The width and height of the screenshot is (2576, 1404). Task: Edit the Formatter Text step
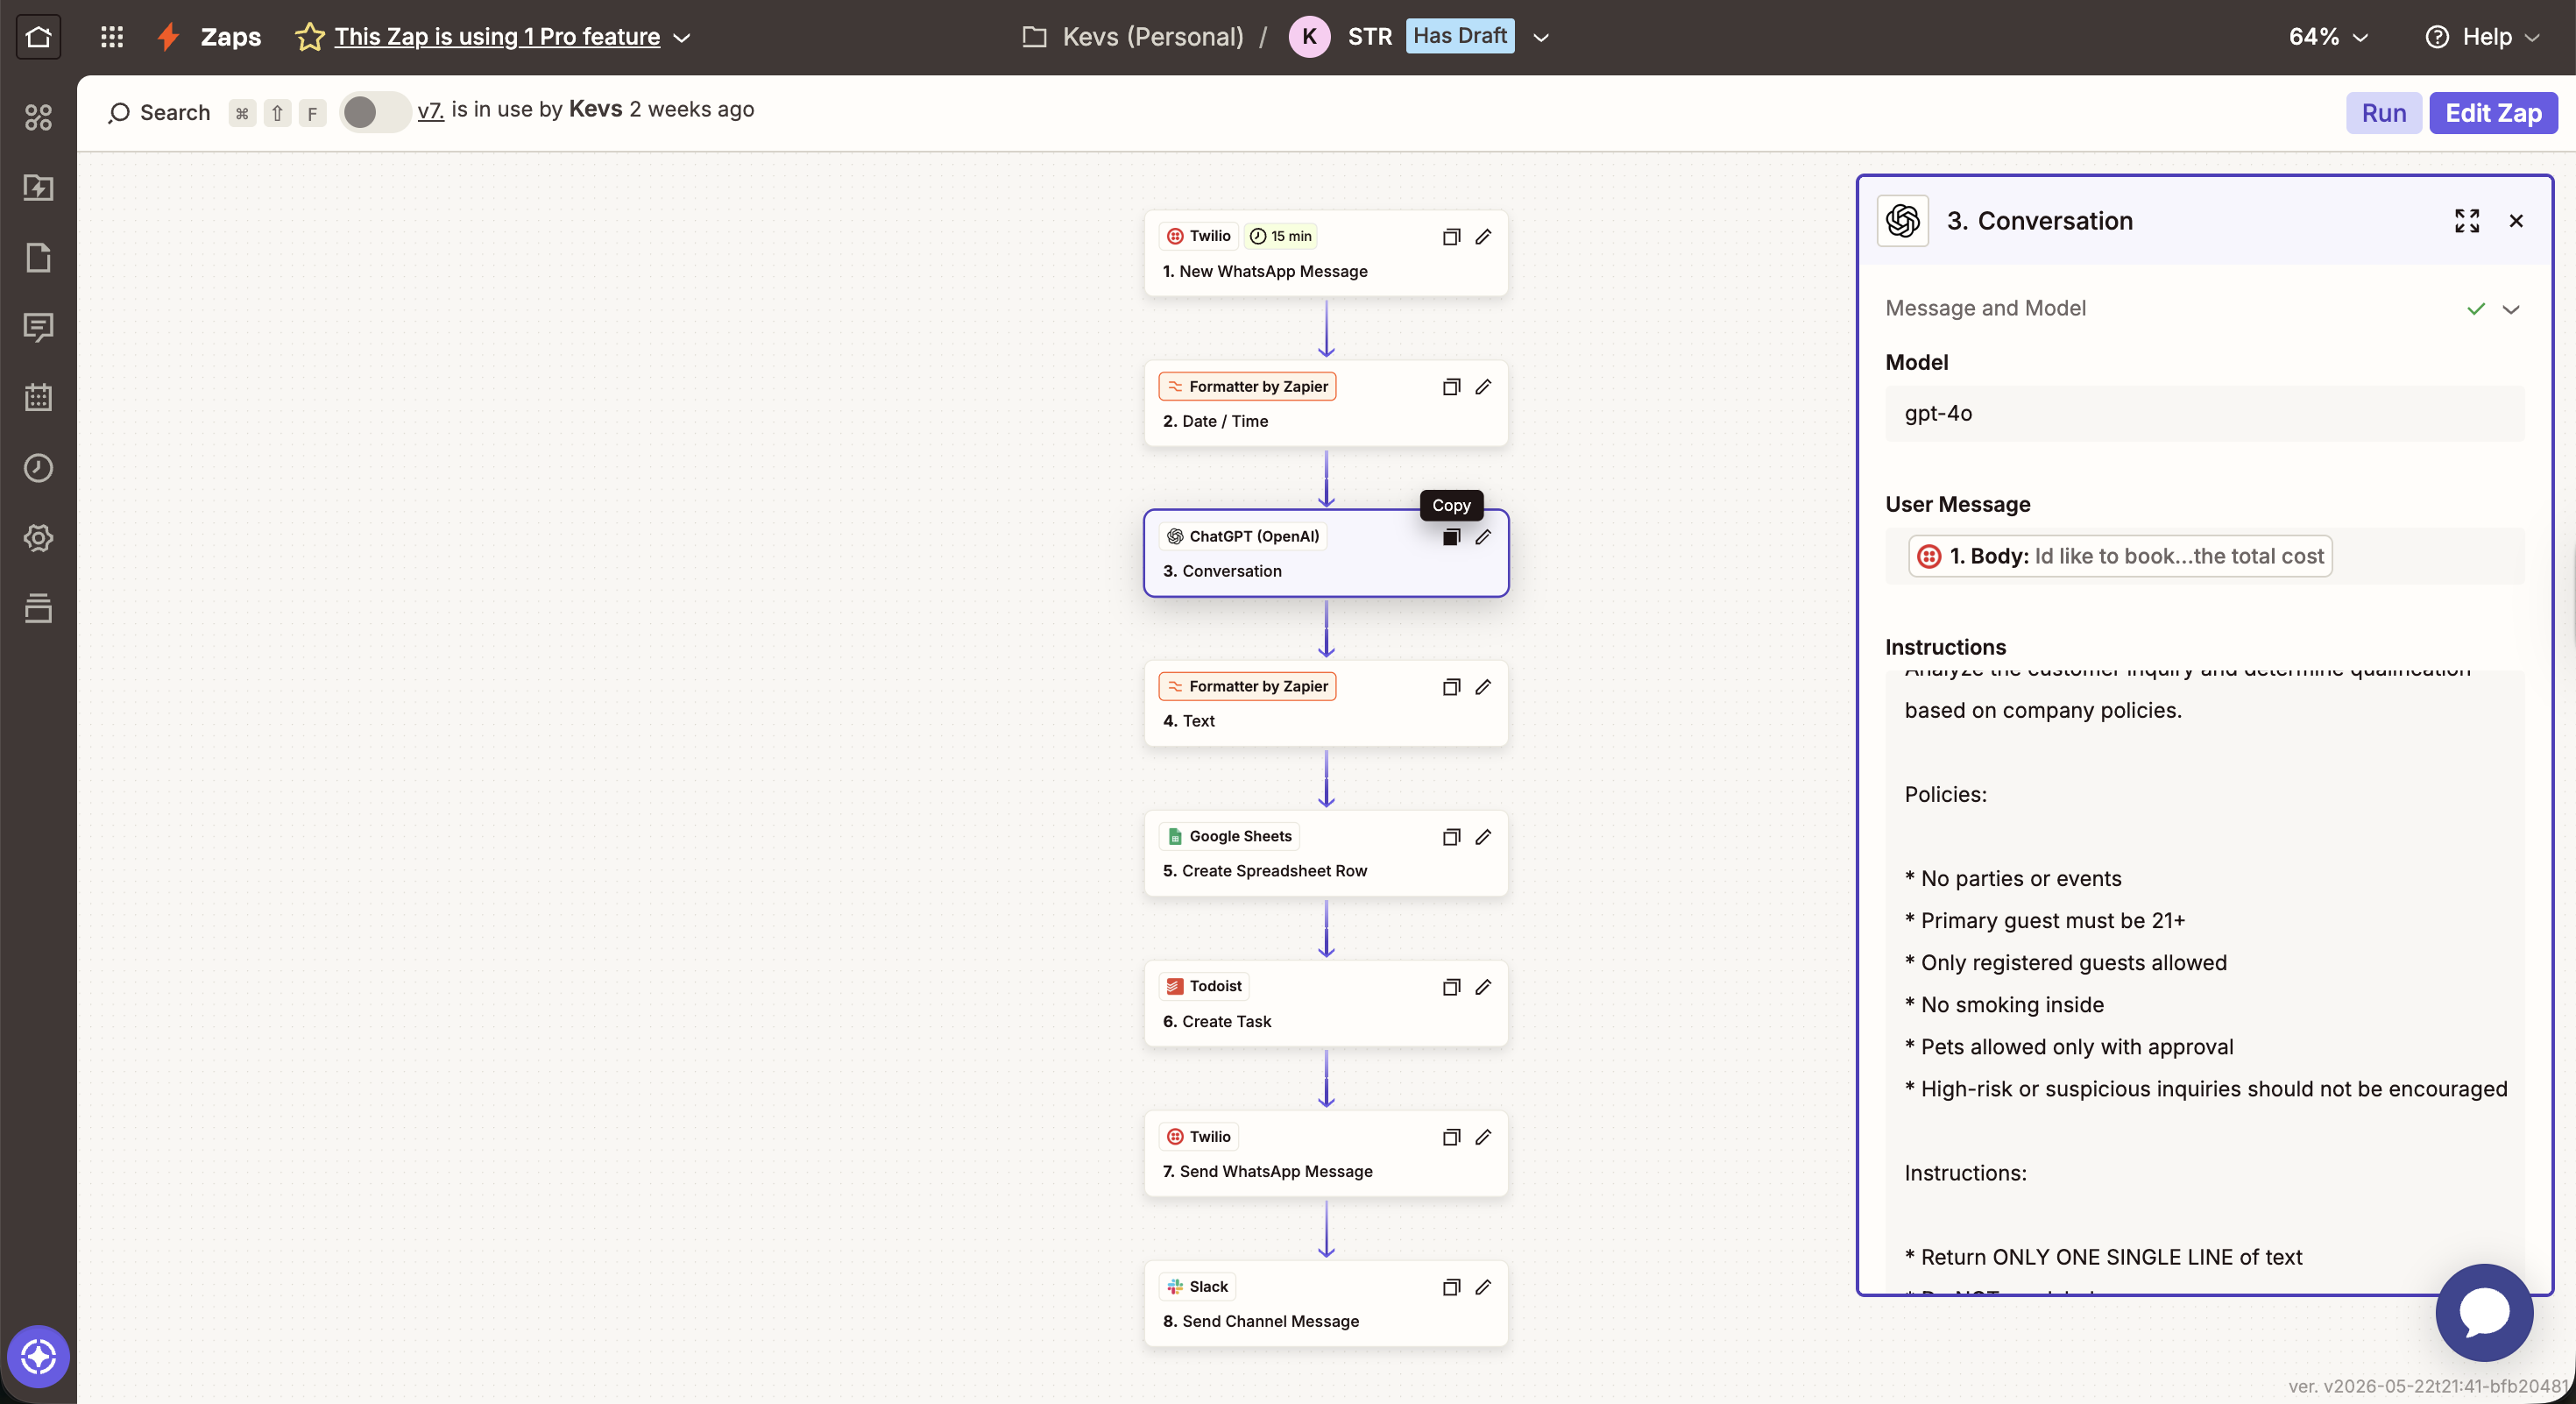coord(1483,687)
